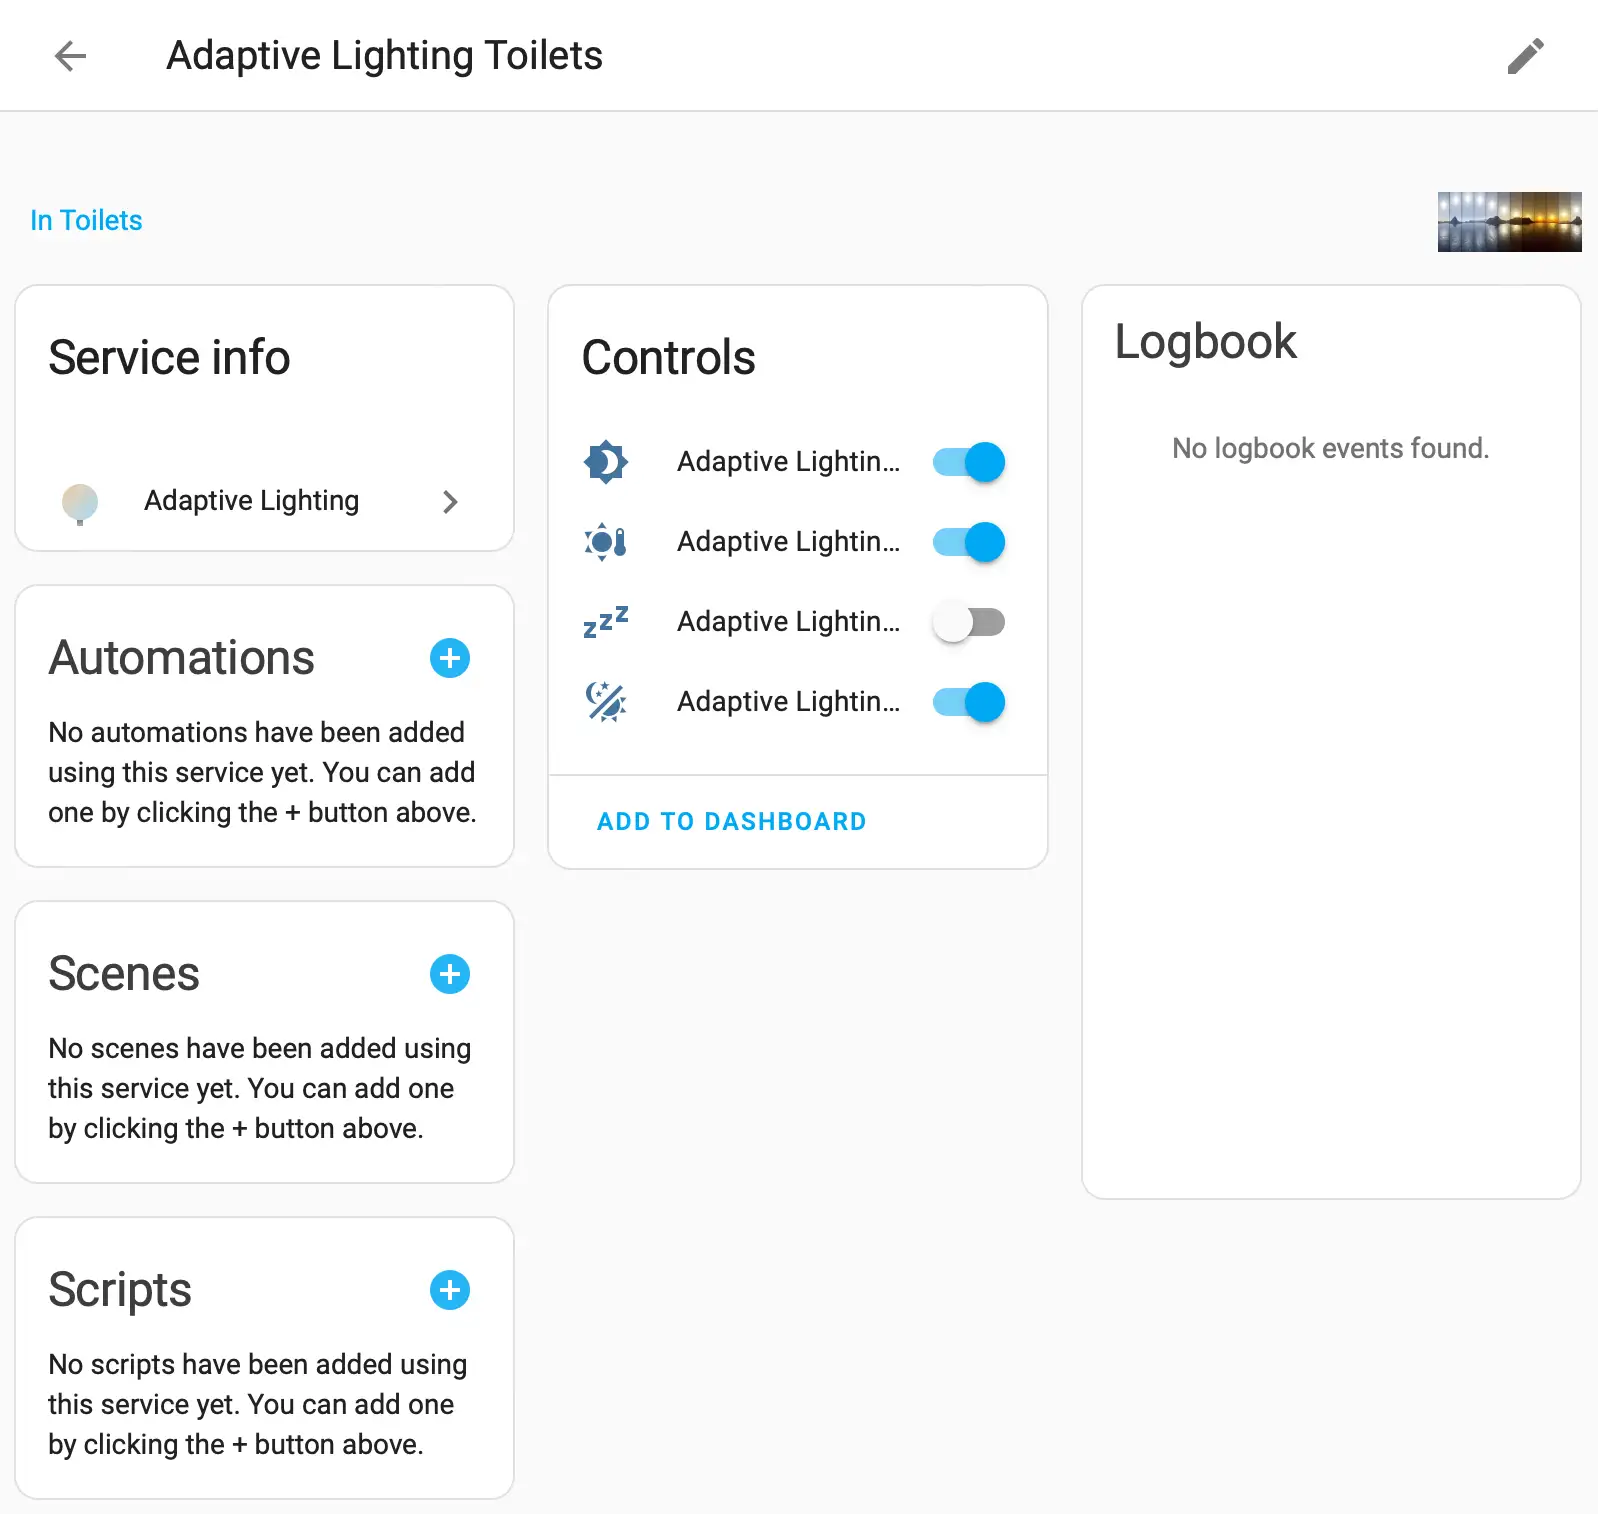This screenshot has width=1598, height=1514.
Task: Click the plus icon in Automations
Action: tap(450, 658)
